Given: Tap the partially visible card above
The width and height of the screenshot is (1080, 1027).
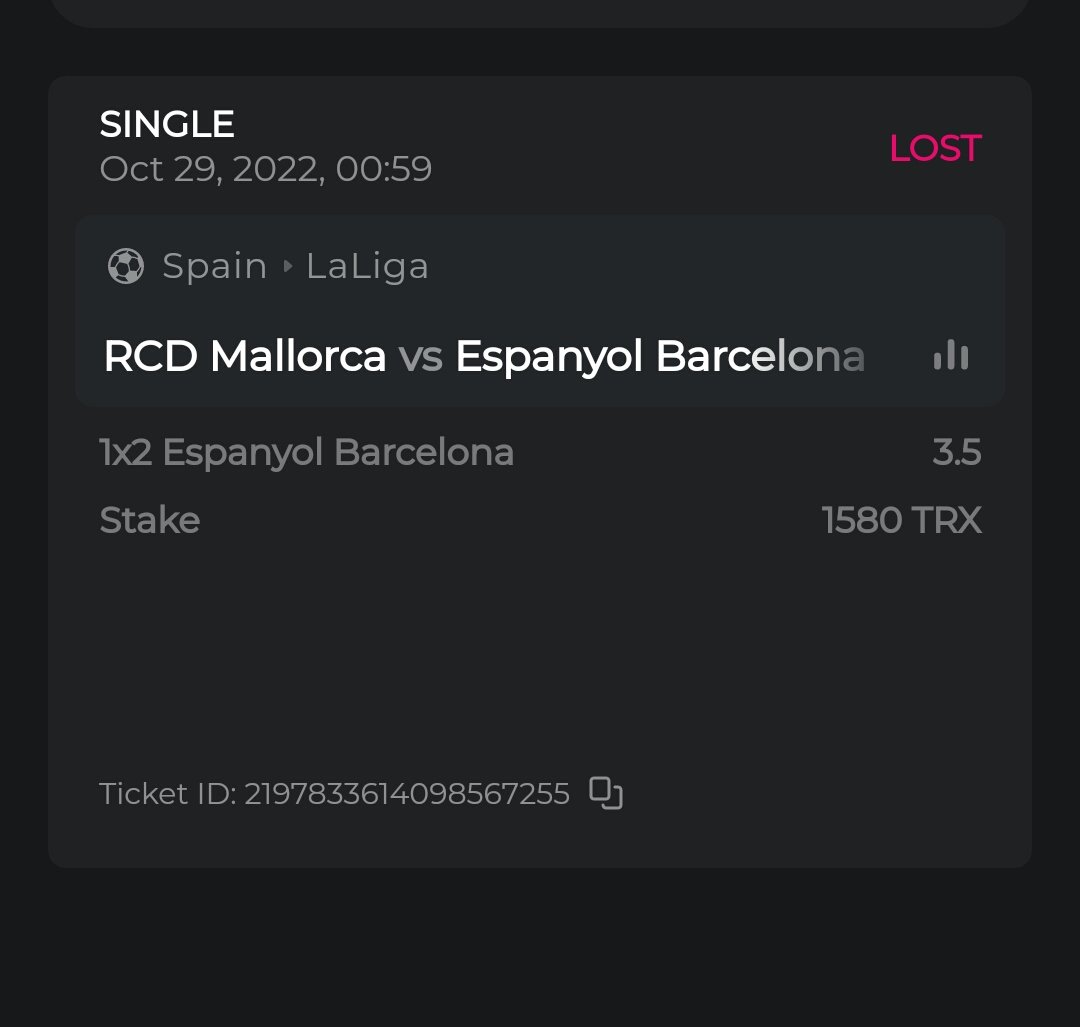Looking at the screenshot, I should pos(540,12).
